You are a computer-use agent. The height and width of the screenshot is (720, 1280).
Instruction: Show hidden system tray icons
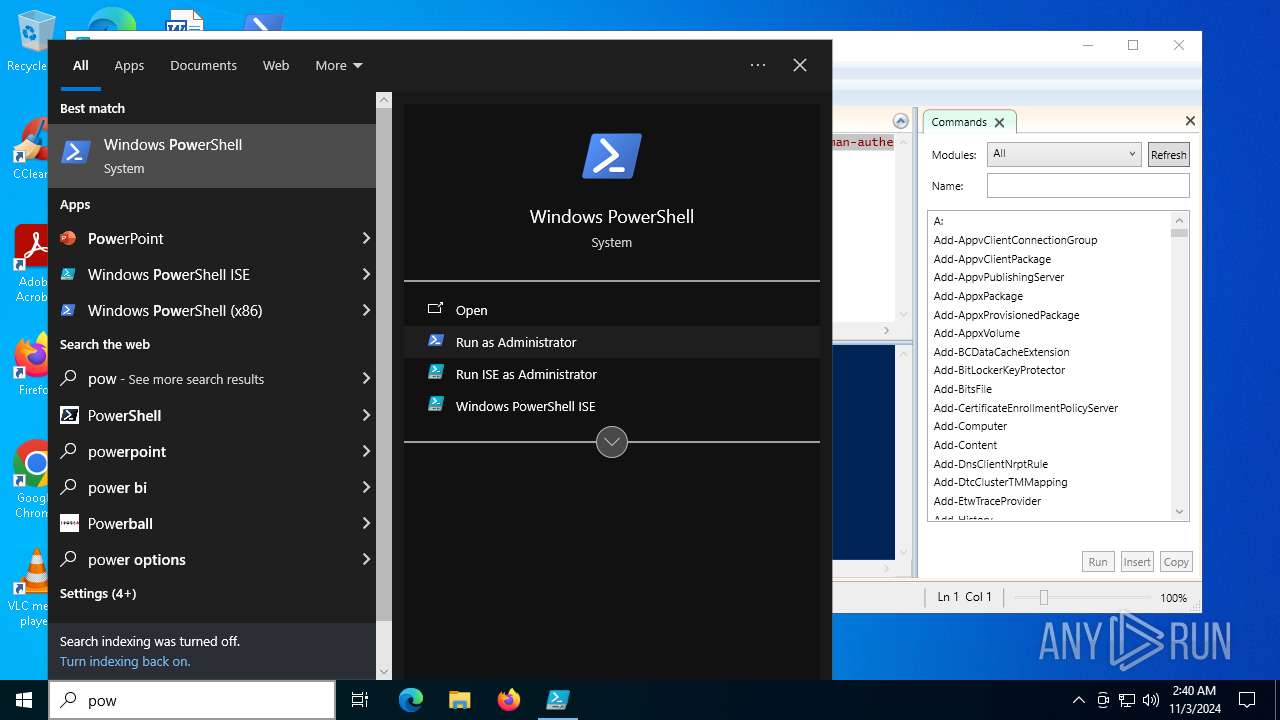[x=1078, y=700]
